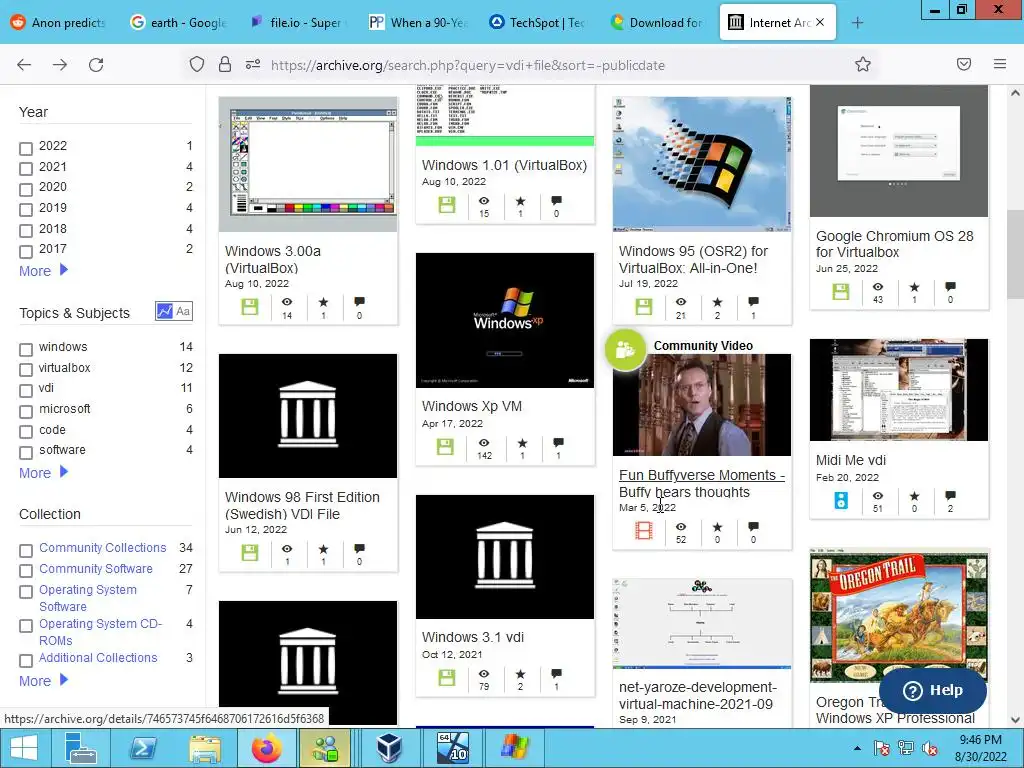
Task: Open the Pocket save icon
Action: click(964, 64)
